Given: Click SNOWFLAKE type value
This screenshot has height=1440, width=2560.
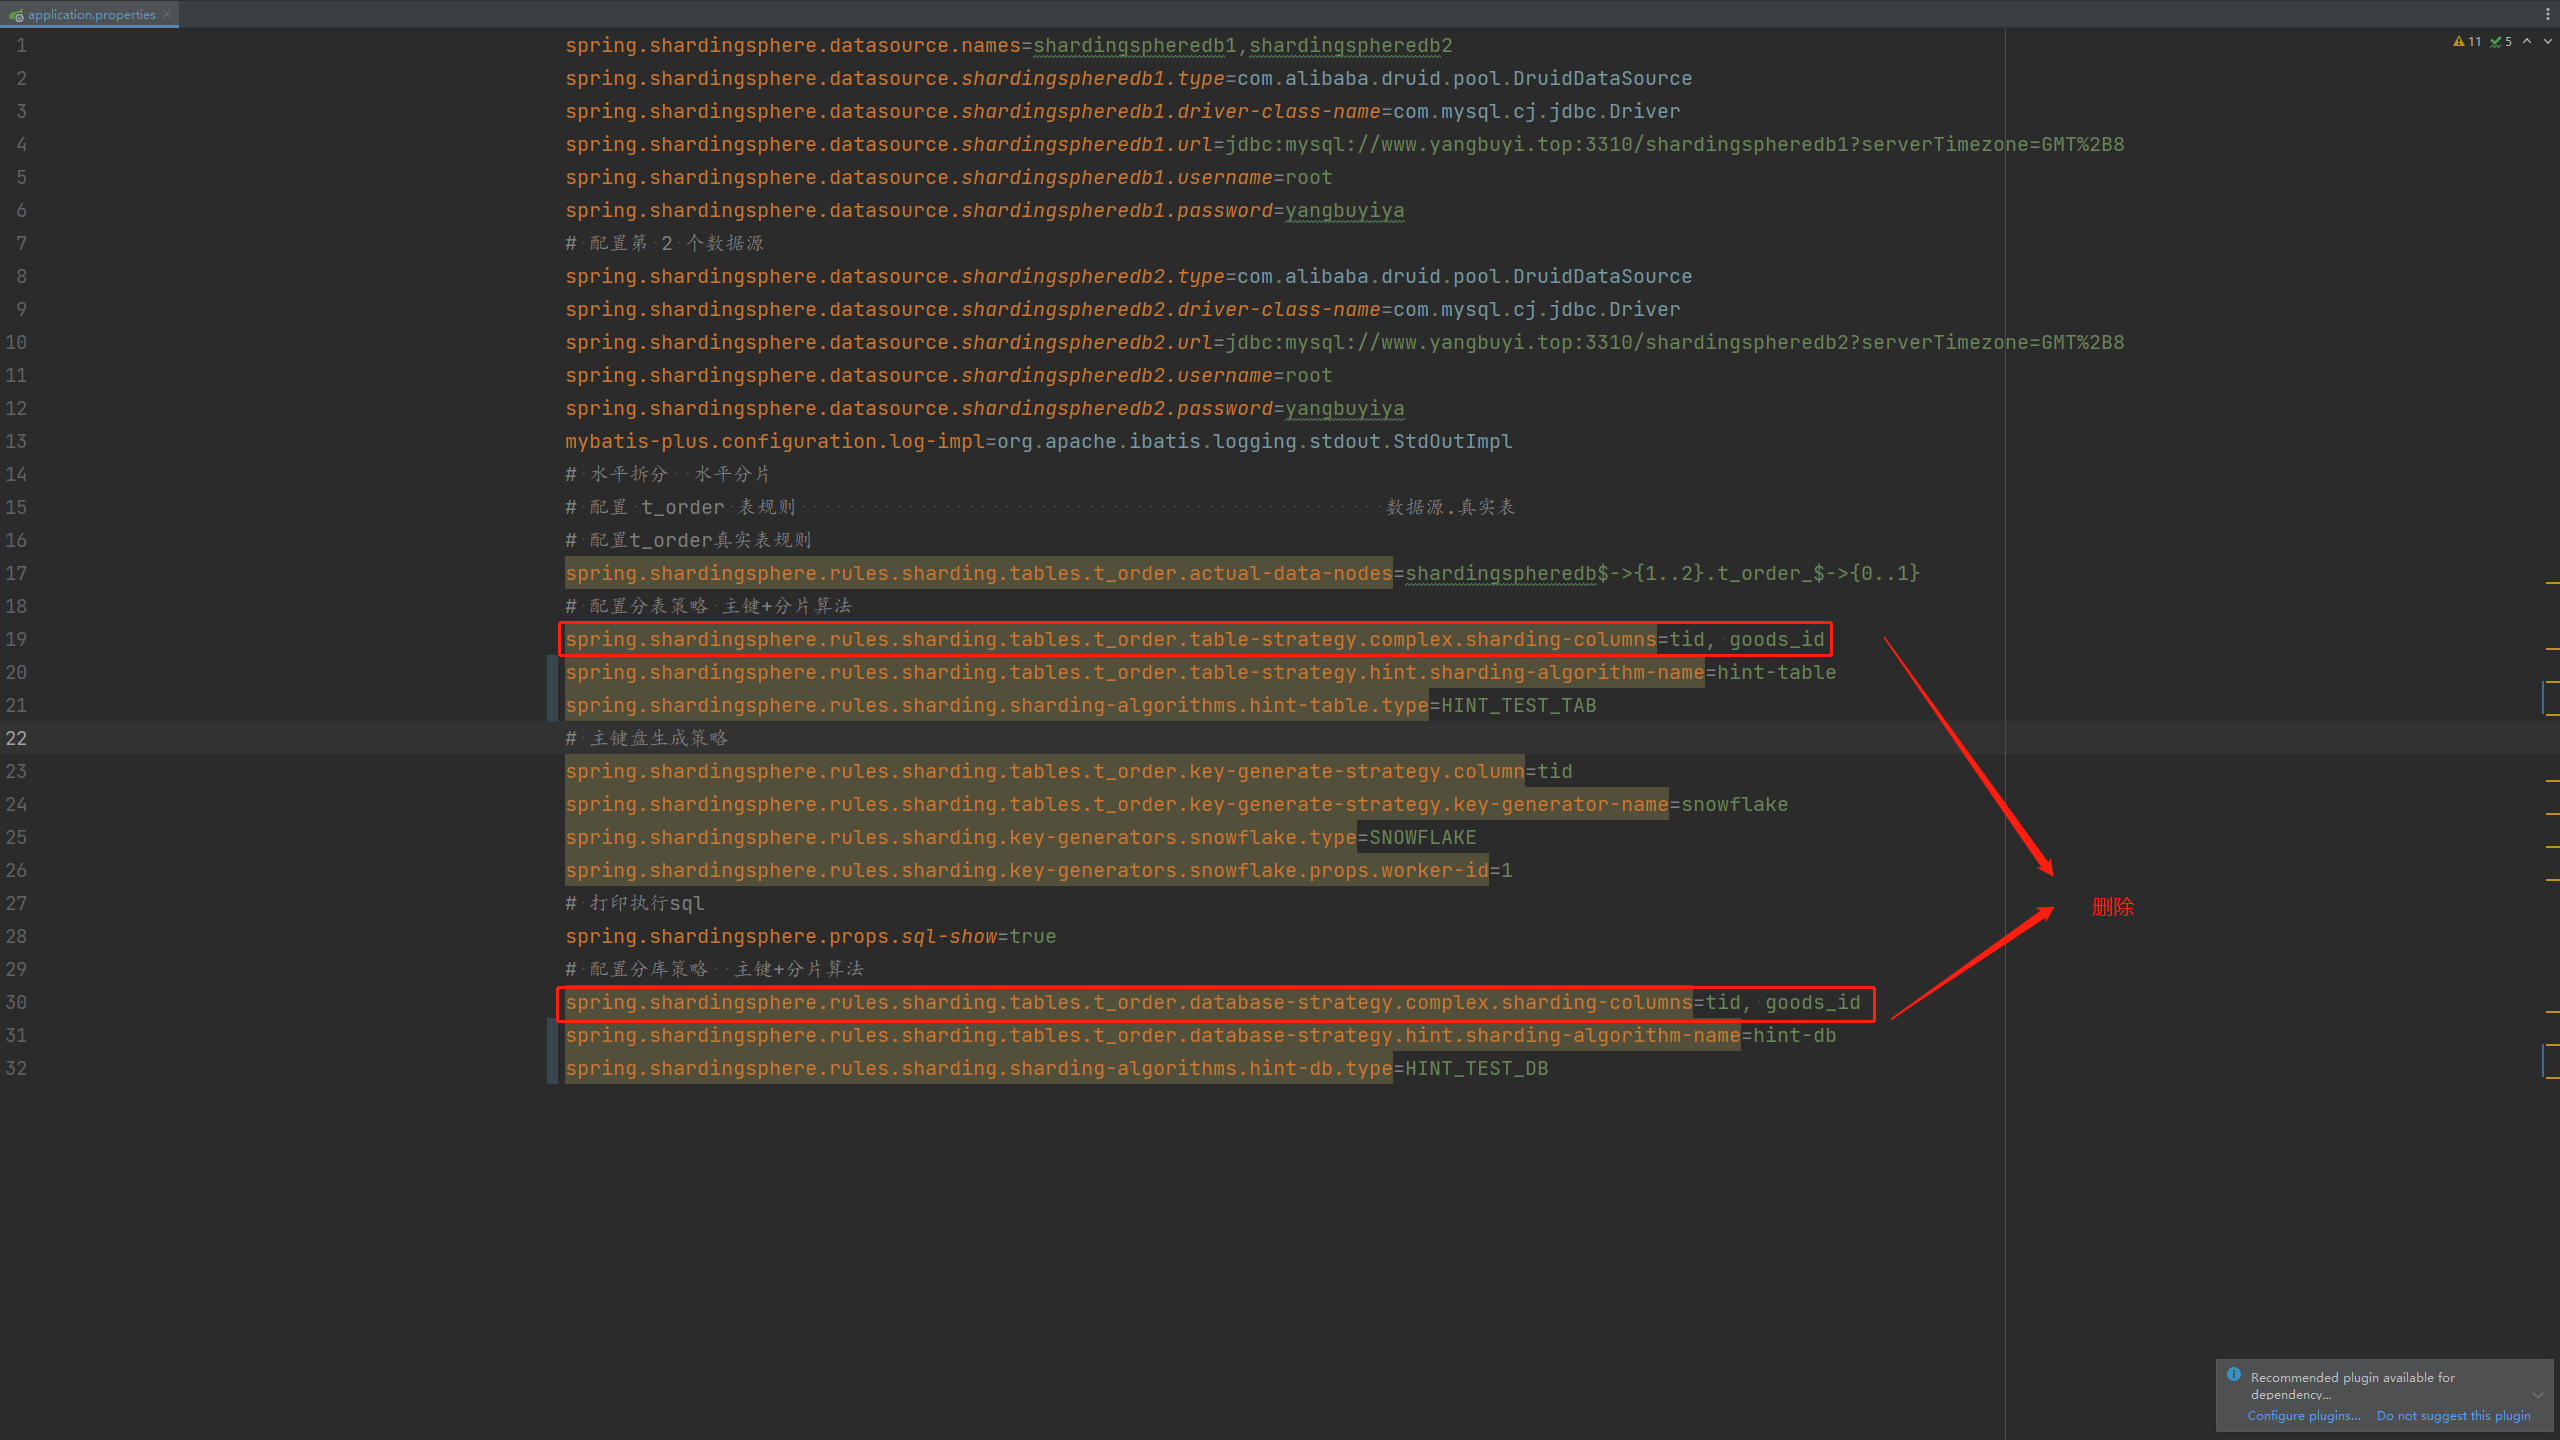Looking at the screenshot, I should click(x=1422, y=837).
